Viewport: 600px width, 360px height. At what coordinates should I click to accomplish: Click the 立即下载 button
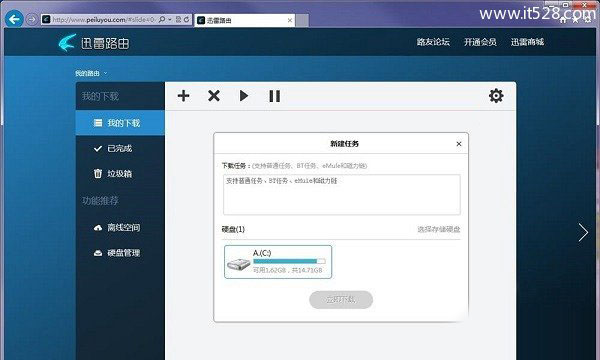tap(341, 300)
